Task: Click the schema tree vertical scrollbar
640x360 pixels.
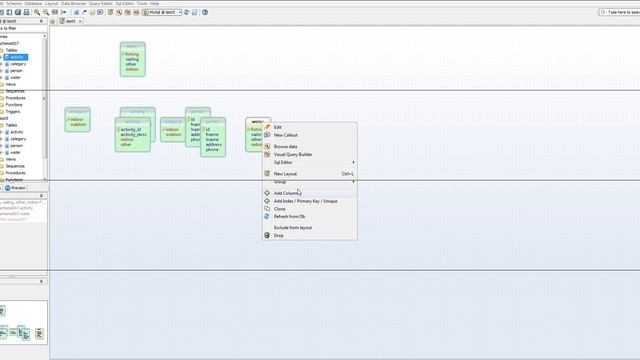Action: [x=45, y=108]
